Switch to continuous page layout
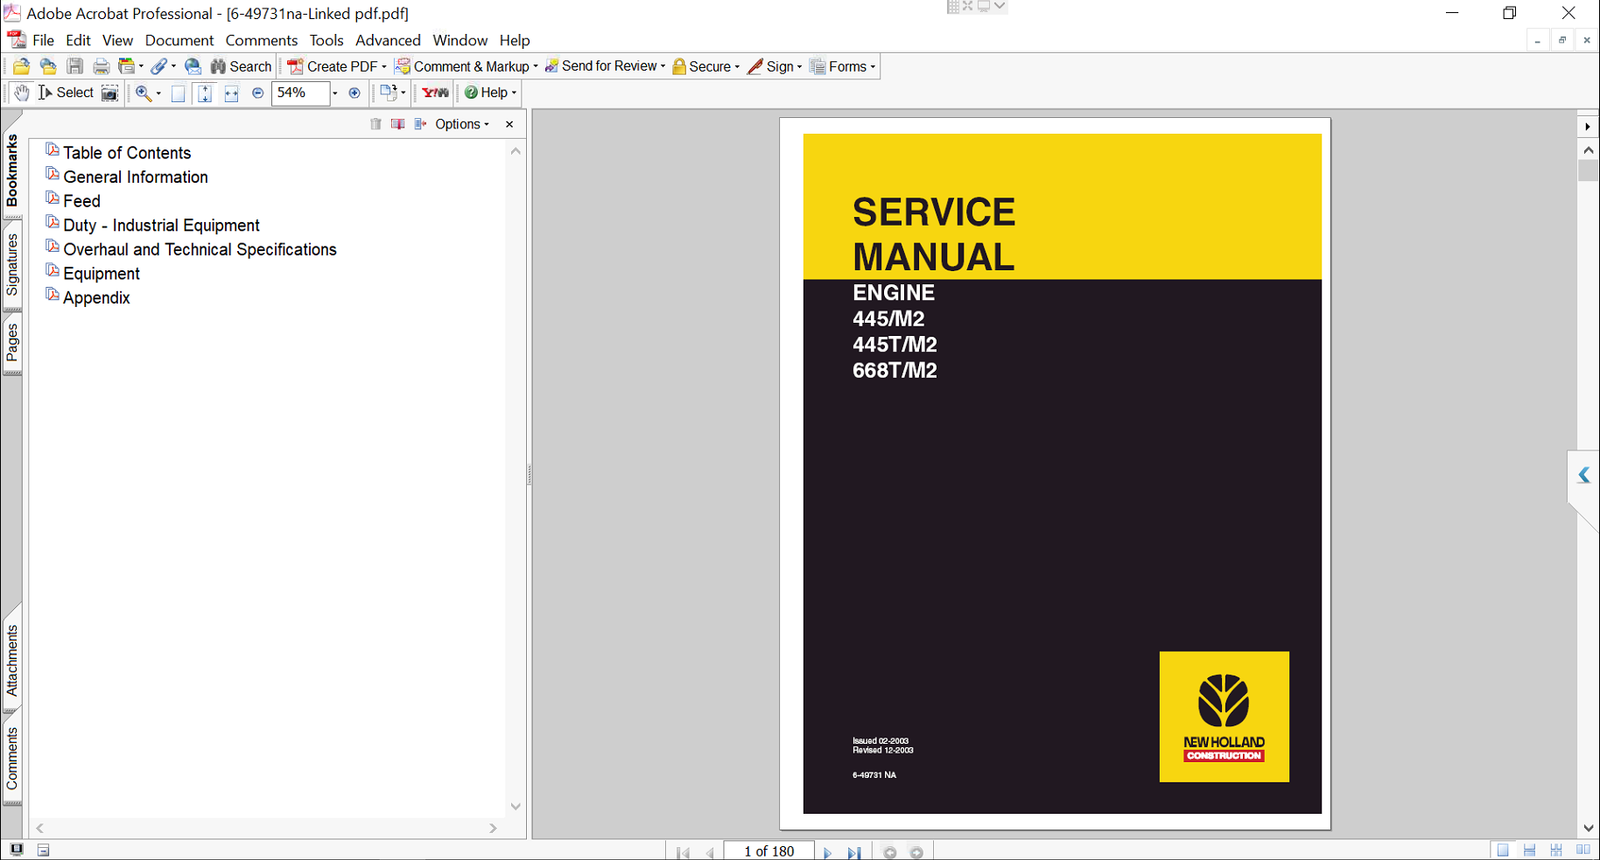This screenshot has width=1600, height=860. click(x=1529, y=850)
